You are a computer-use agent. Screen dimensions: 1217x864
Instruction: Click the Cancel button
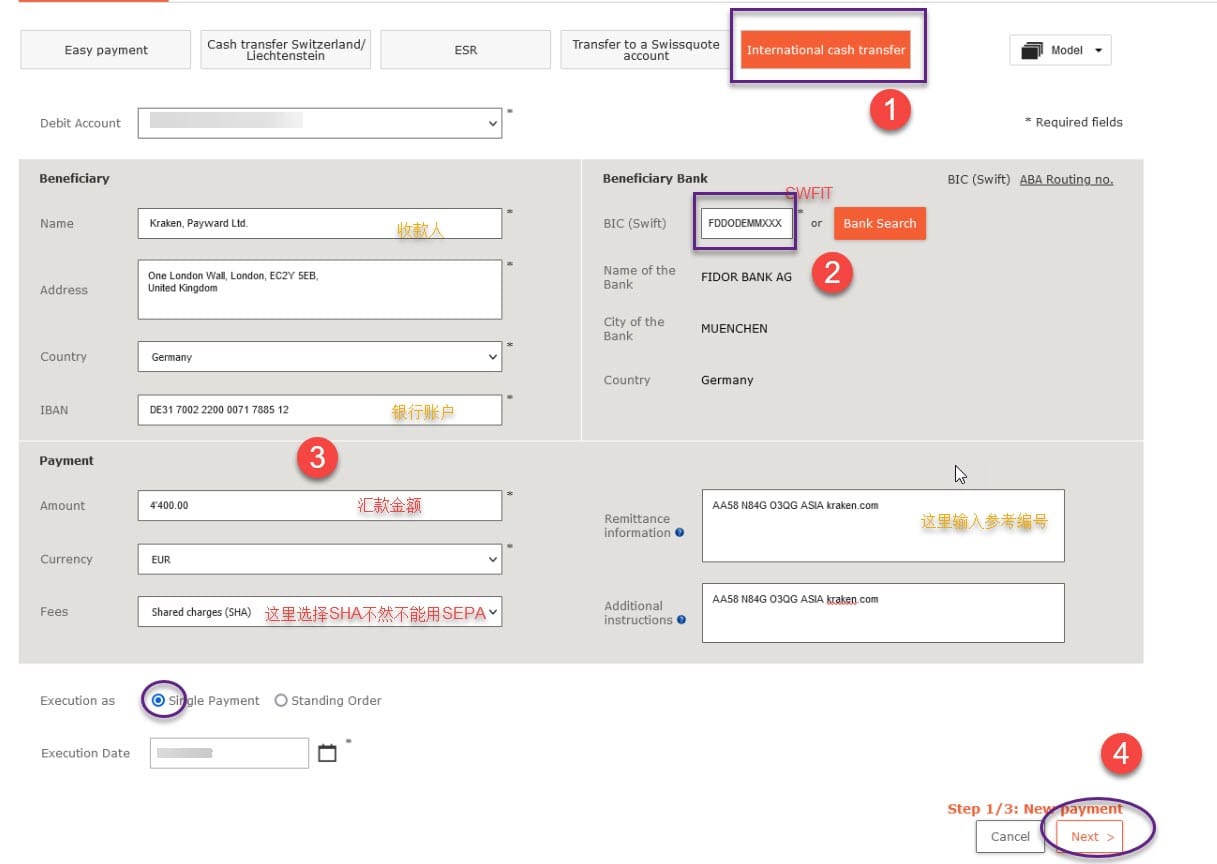tap(1009, 836)
